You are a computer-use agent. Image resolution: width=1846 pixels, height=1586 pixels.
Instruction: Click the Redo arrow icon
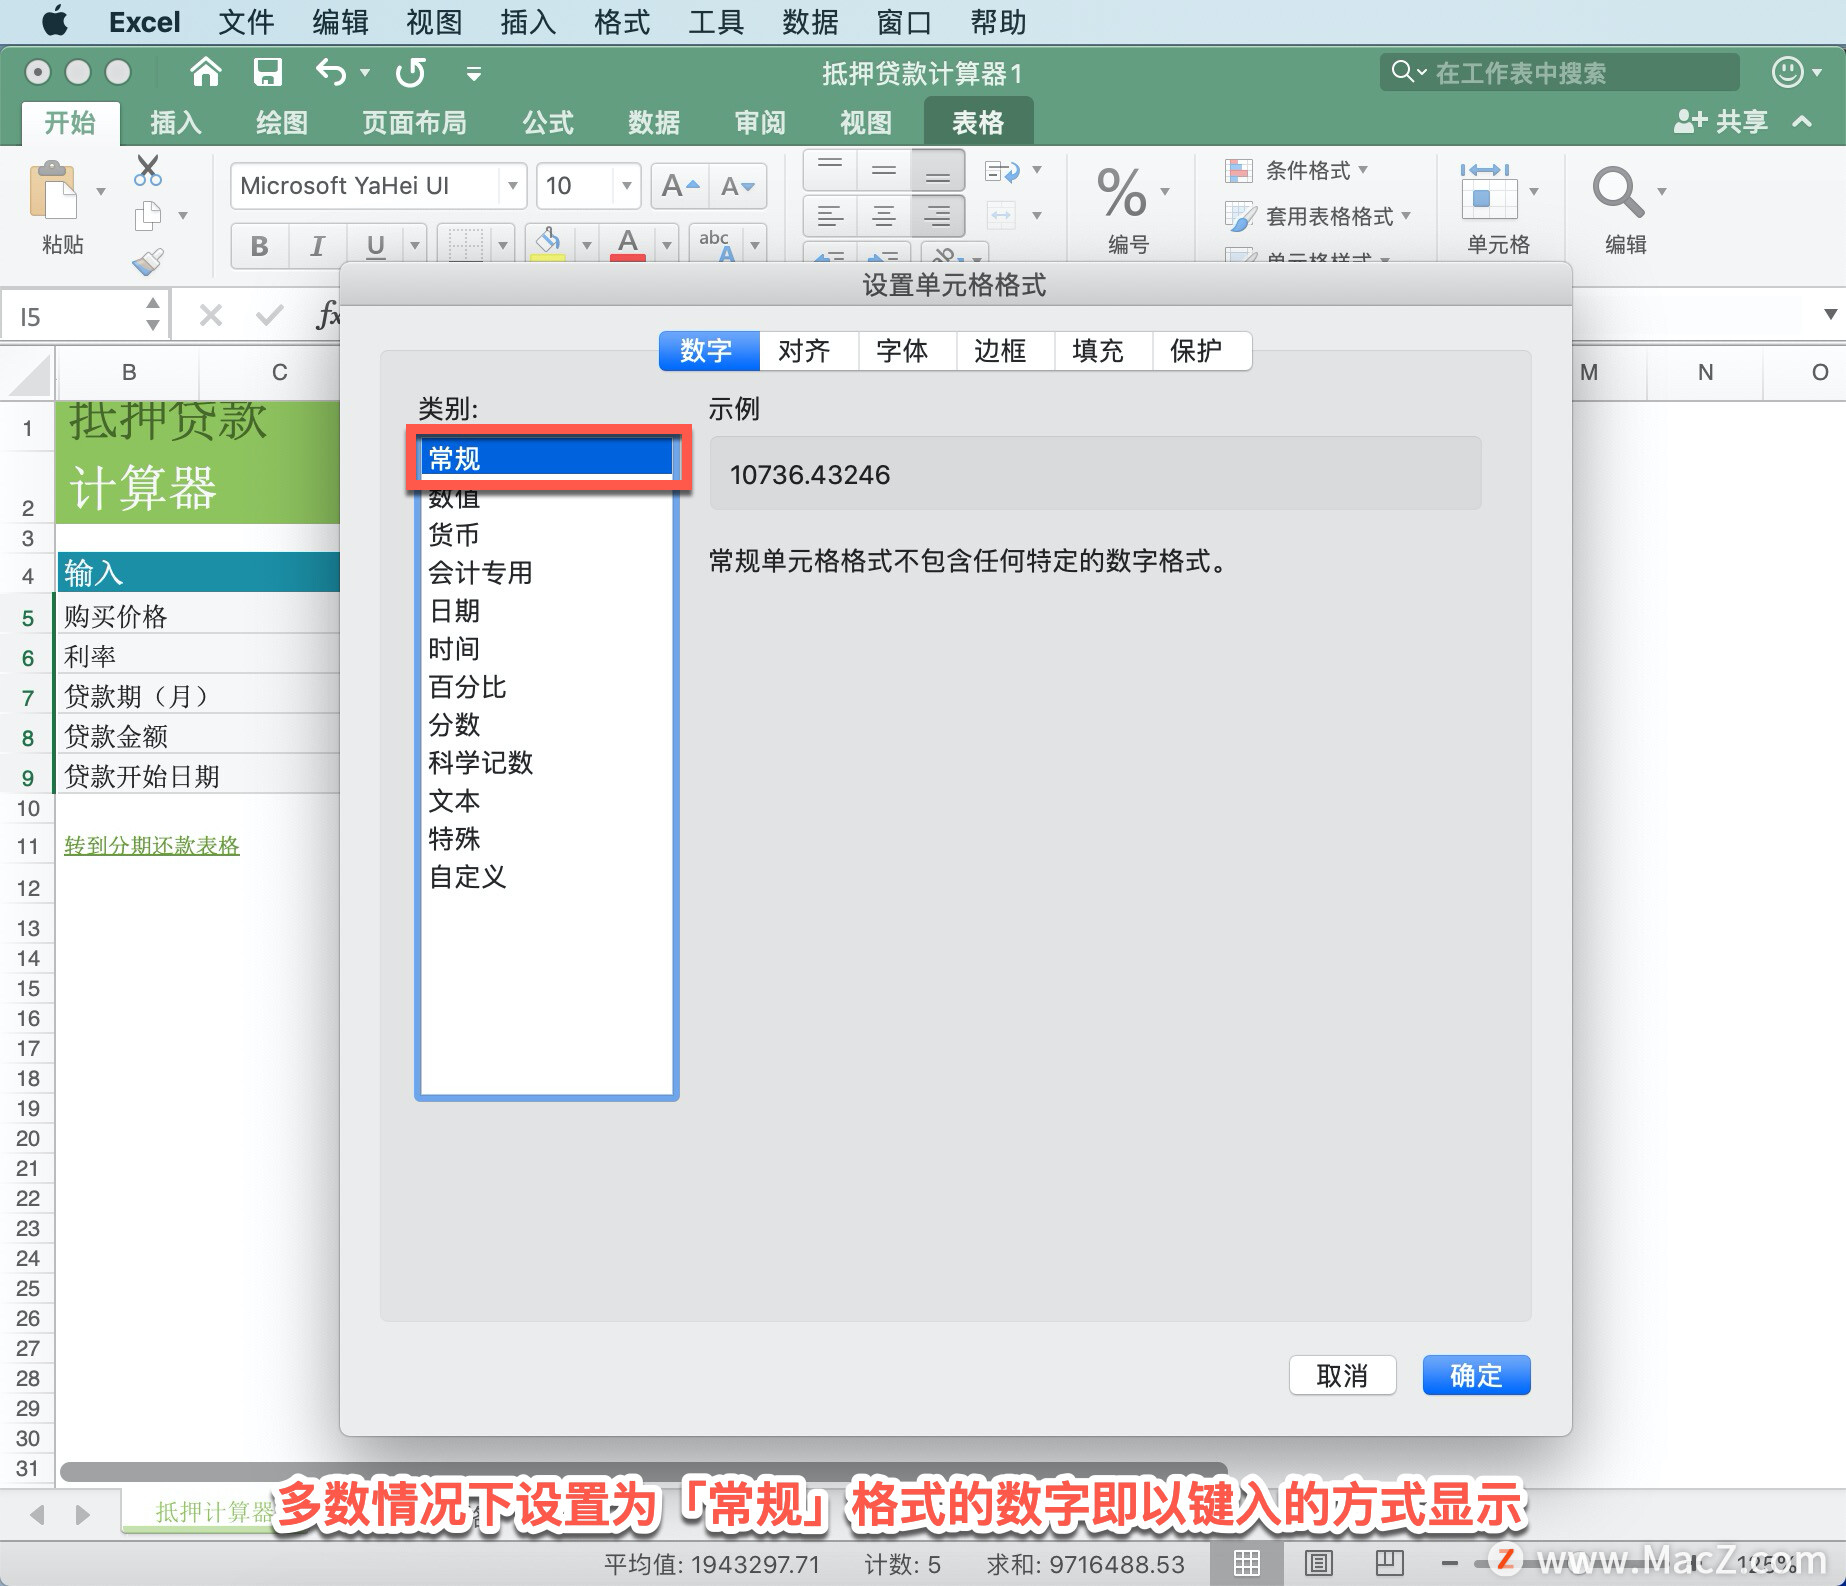(410, 72)
